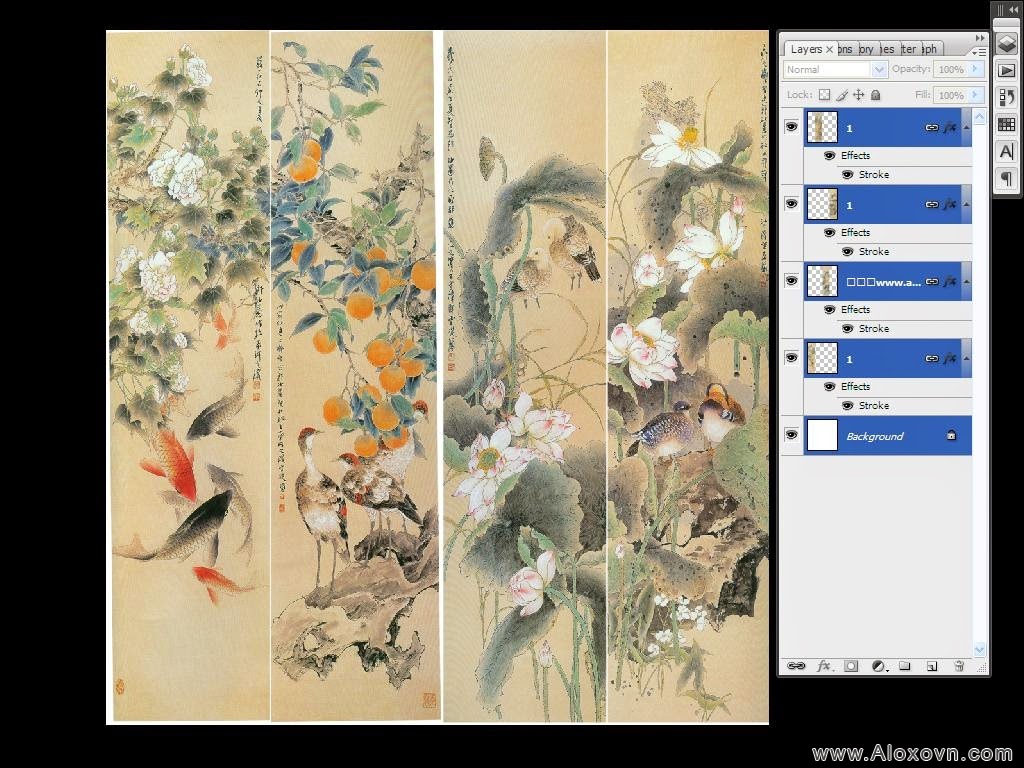Open the Opacity slider arrow
The image size is (1024, 768).
pos(976,69)
